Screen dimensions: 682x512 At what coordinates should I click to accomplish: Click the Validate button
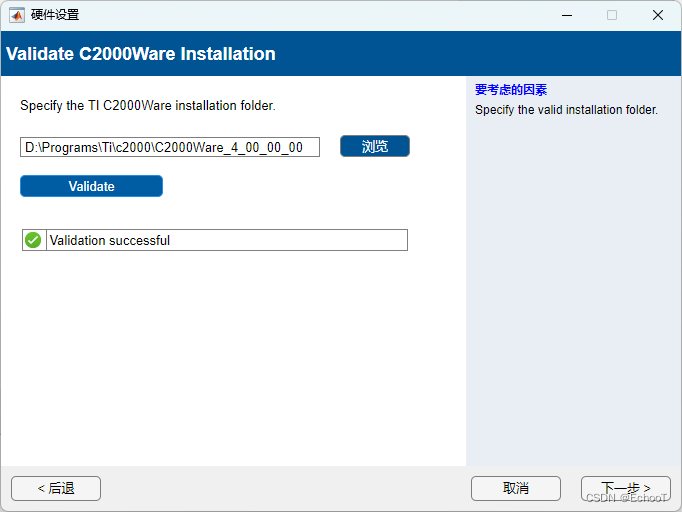(91, 186)
